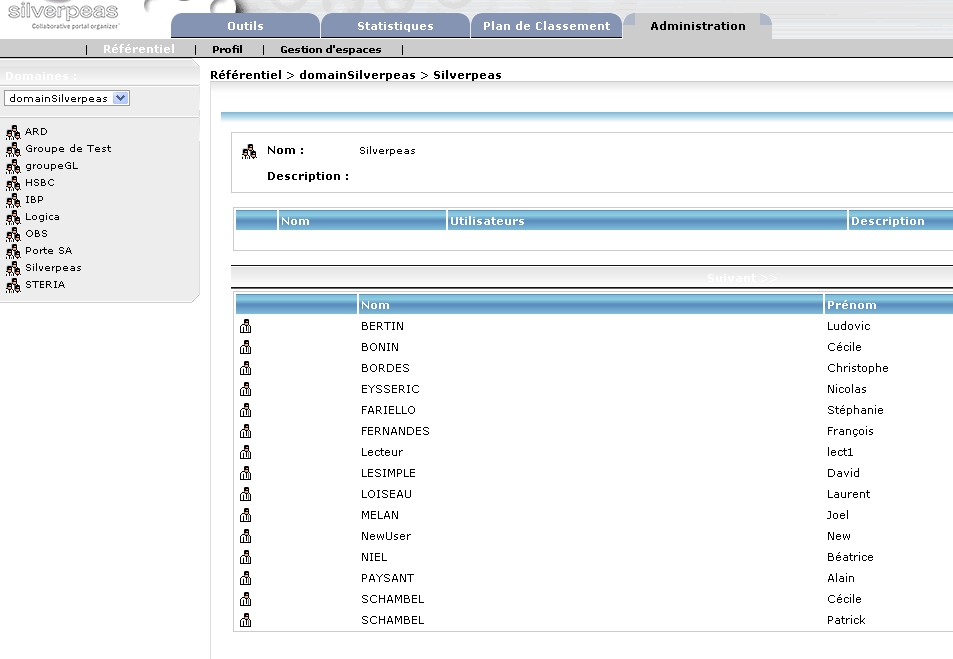This screenshot has height=659, width=953.
Task: Click the user icon in FERNANDES row
Action: coord(246,431)
